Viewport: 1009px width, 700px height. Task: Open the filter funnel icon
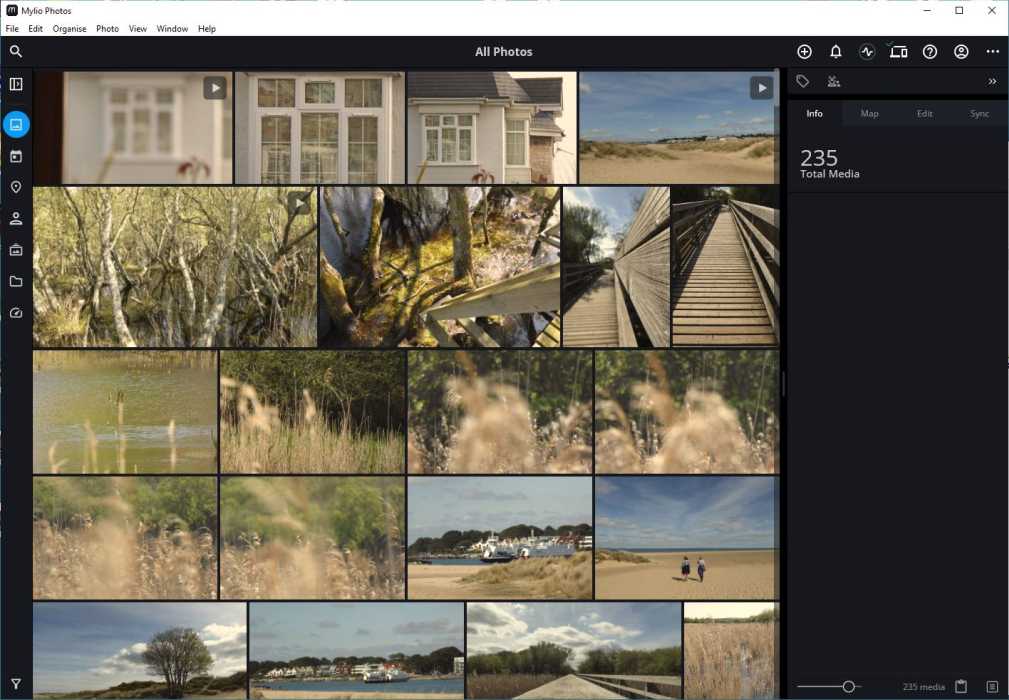tap(16, 685)
